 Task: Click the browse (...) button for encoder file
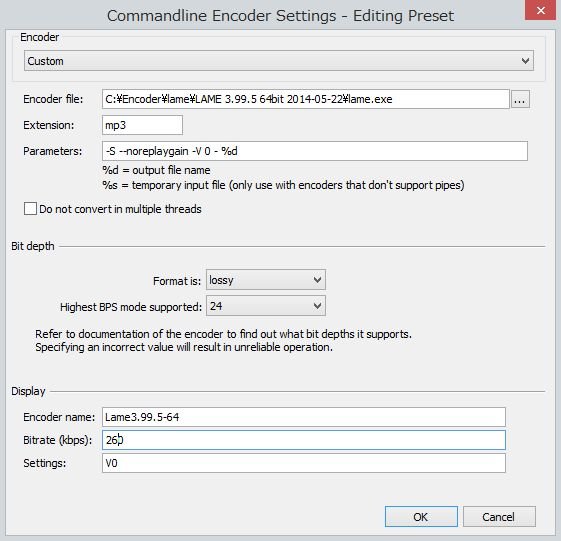[520, 99]
